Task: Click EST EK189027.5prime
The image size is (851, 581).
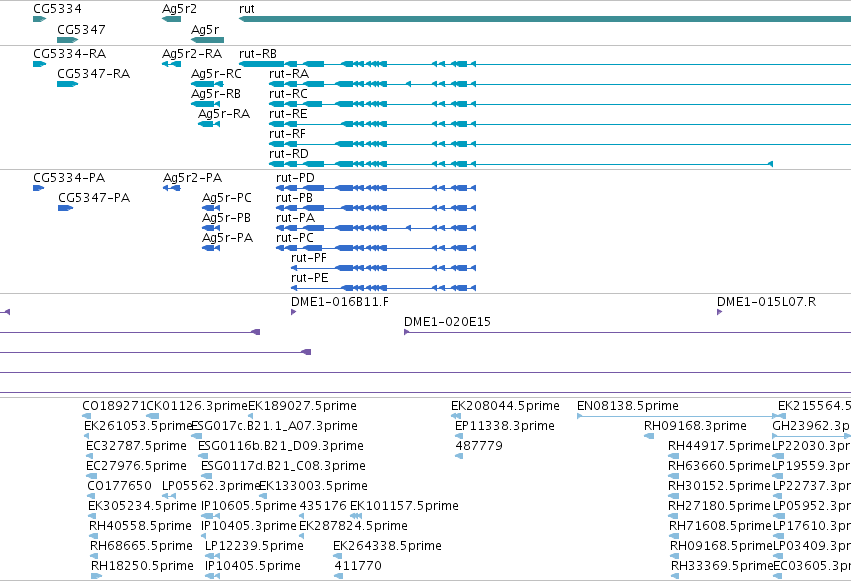Action: [x=302, y=406]
